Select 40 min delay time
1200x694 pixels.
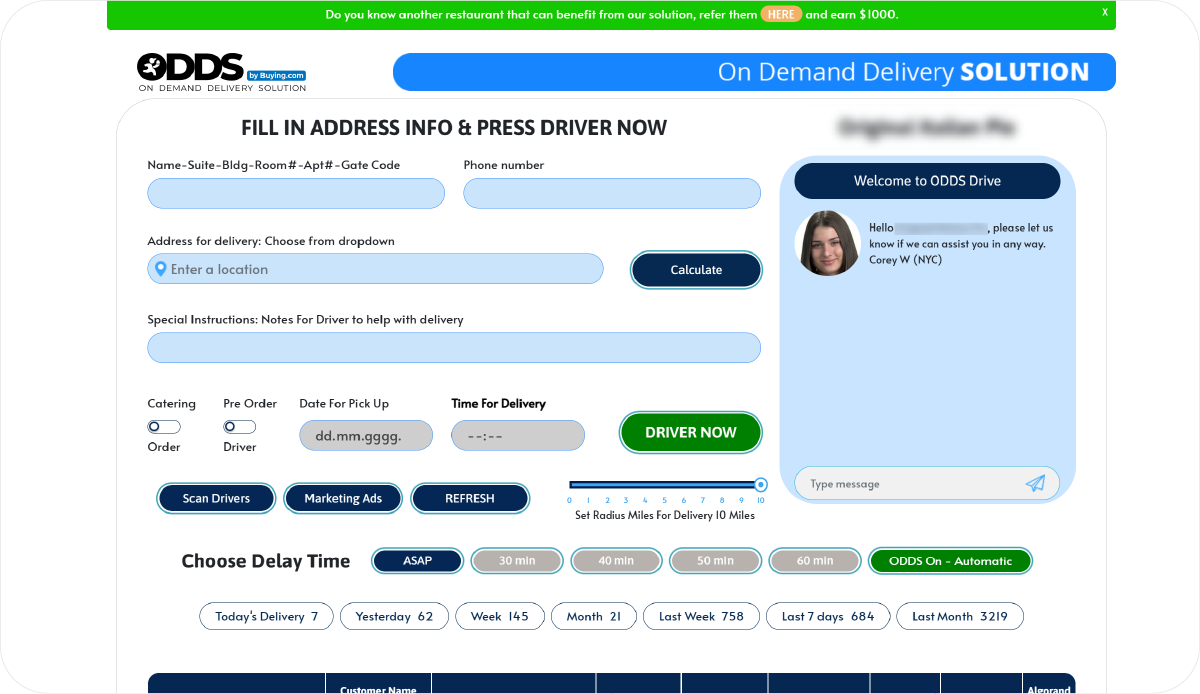click(616, 561)
